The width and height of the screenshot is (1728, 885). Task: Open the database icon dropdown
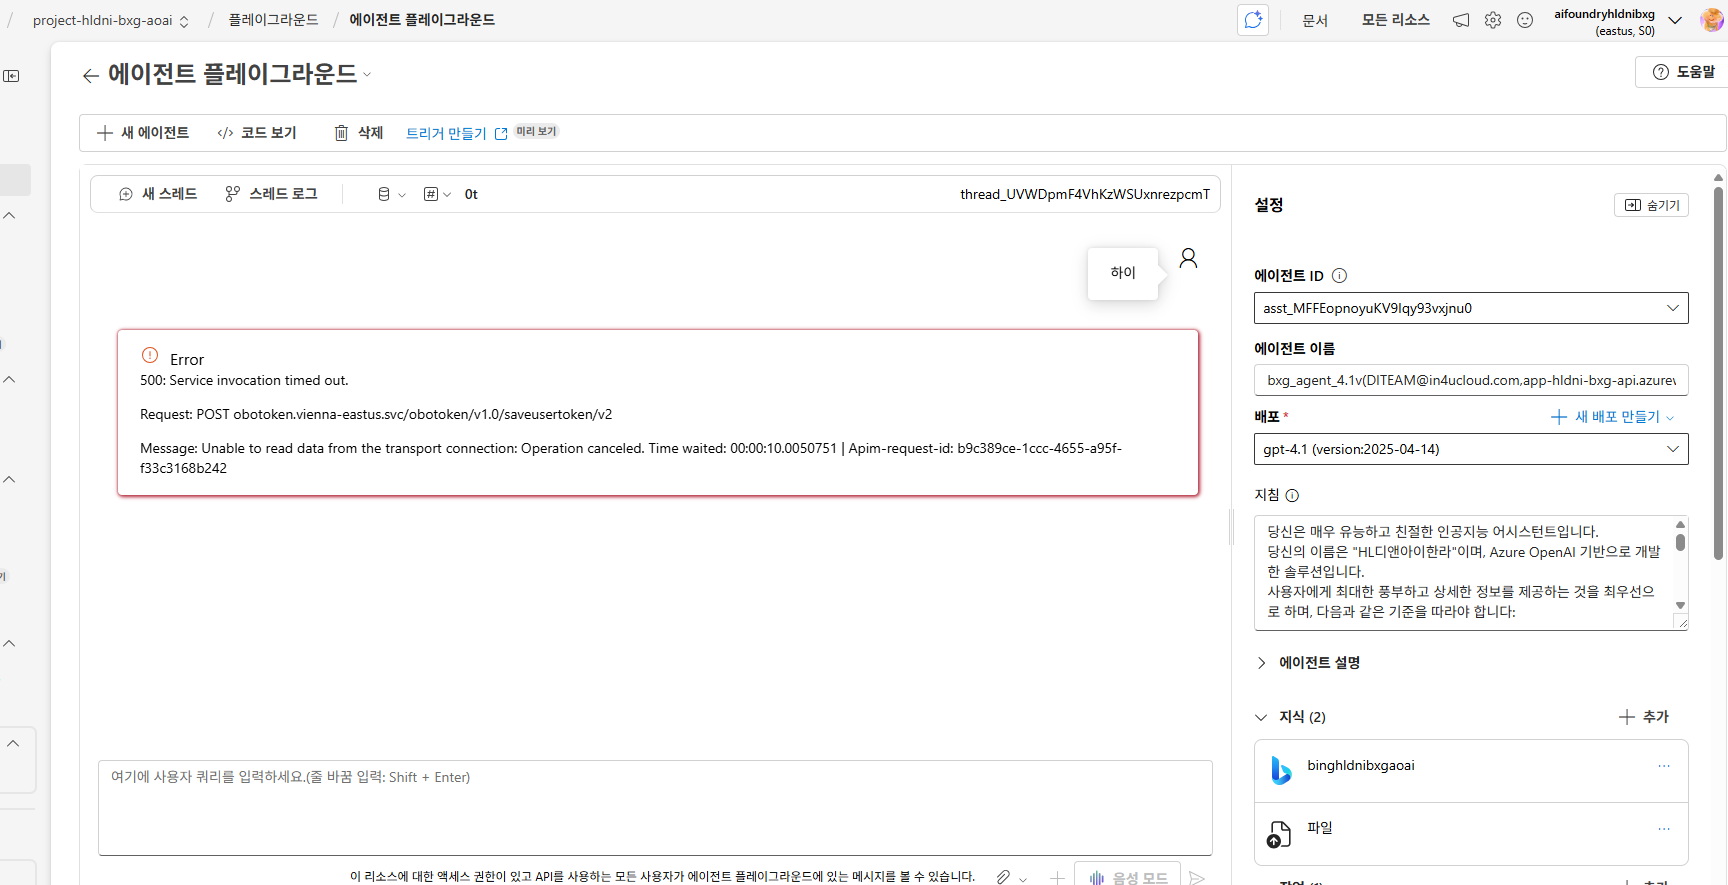391,194
